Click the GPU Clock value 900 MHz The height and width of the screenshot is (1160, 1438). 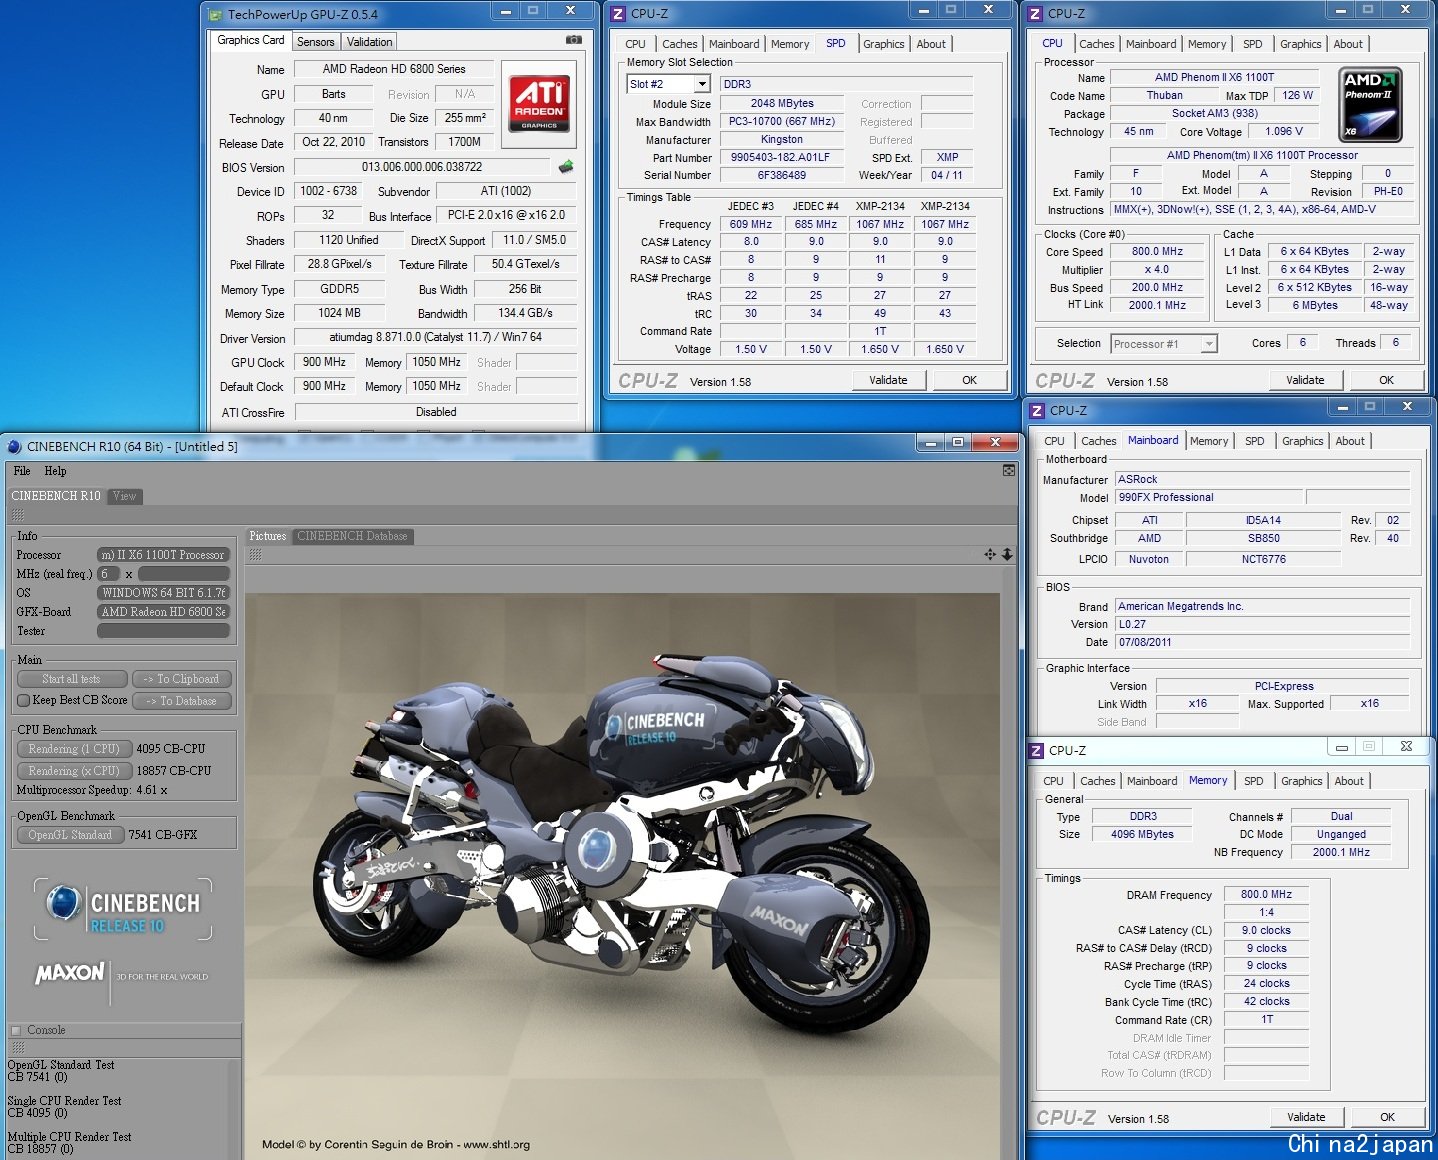click(x=324, y=362)
